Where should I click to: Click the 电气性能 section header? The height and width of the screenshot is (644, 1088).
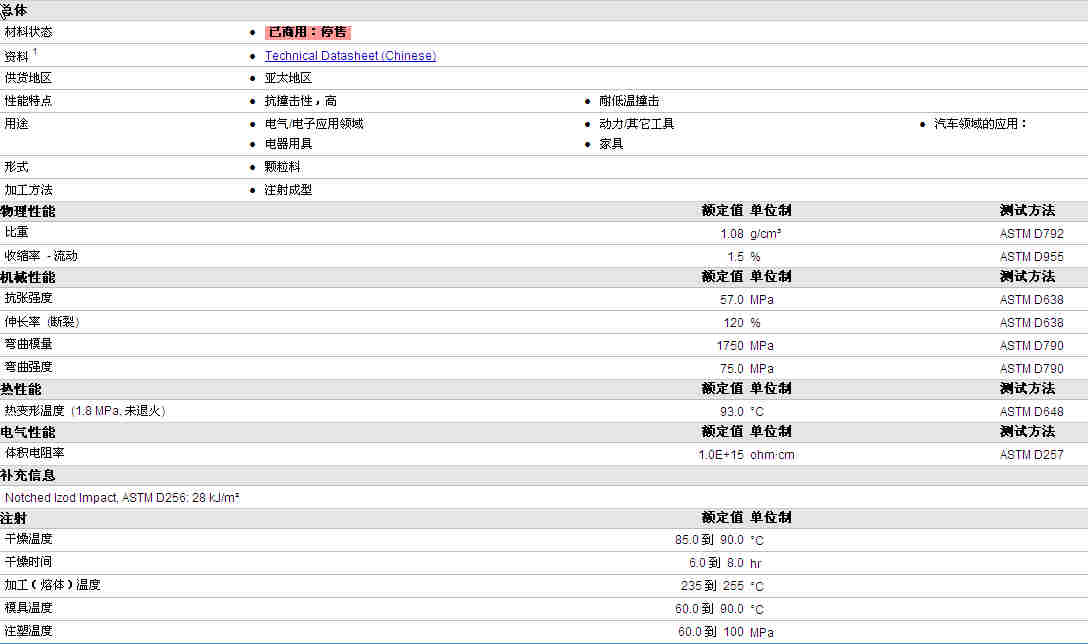click(x=28, y=432)
